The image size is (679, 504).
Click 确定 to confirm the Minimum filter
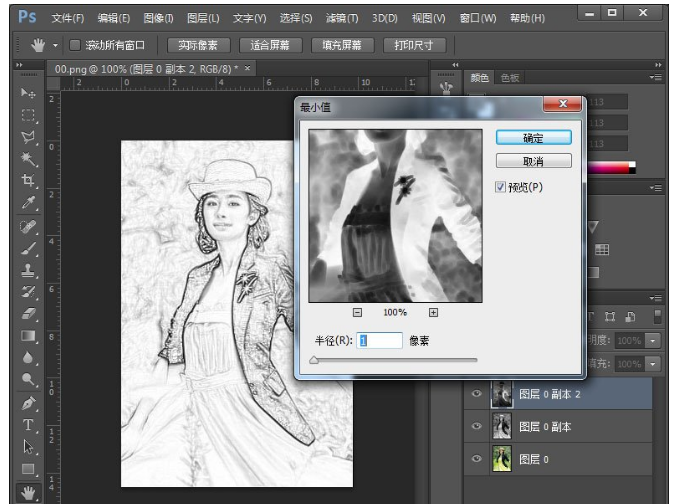tap(533, 138)
